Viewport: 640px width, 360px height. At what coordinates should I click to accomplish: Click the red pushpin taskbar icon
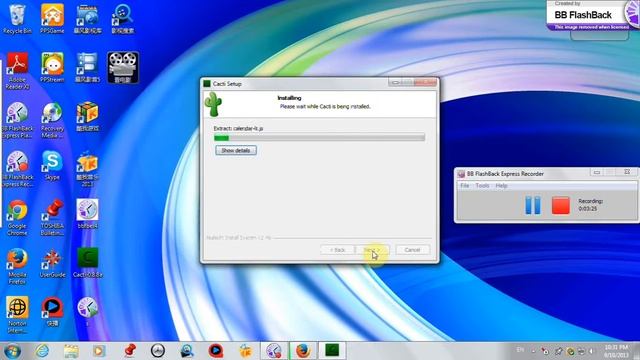pos(130,351)
